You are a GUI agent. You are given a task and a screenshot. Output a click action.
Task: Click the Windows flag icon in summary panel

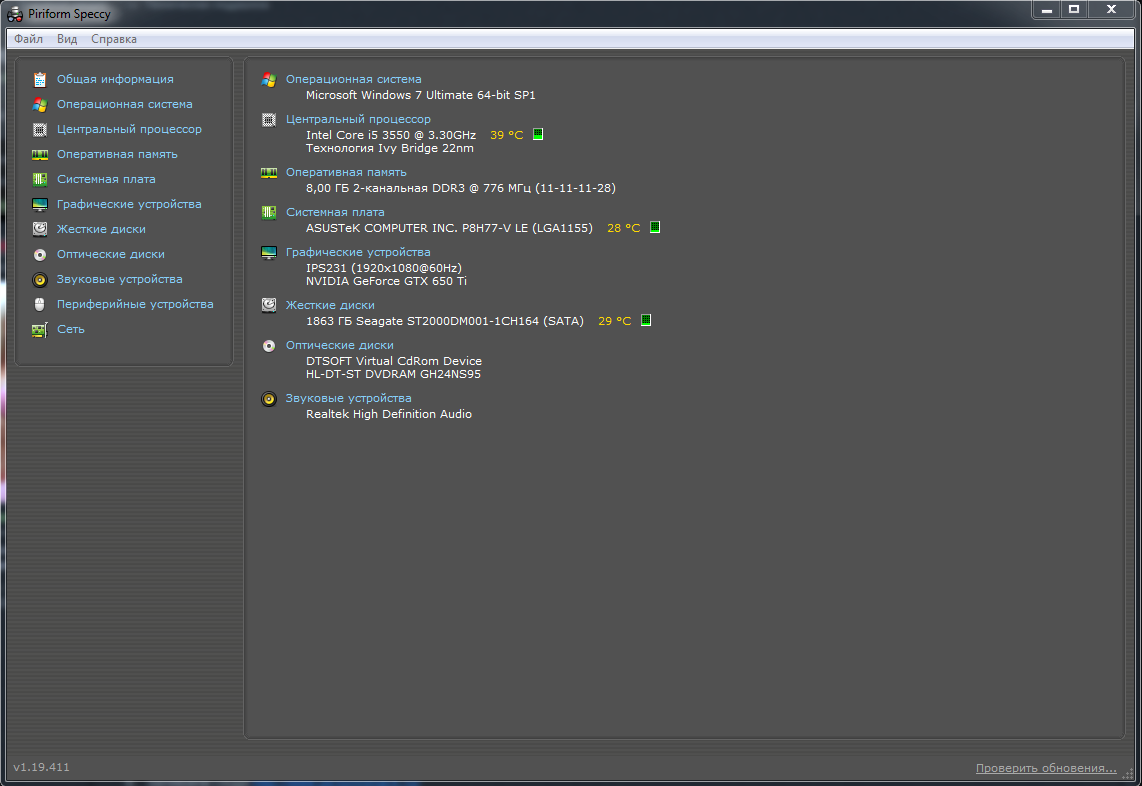coord(269,80)
